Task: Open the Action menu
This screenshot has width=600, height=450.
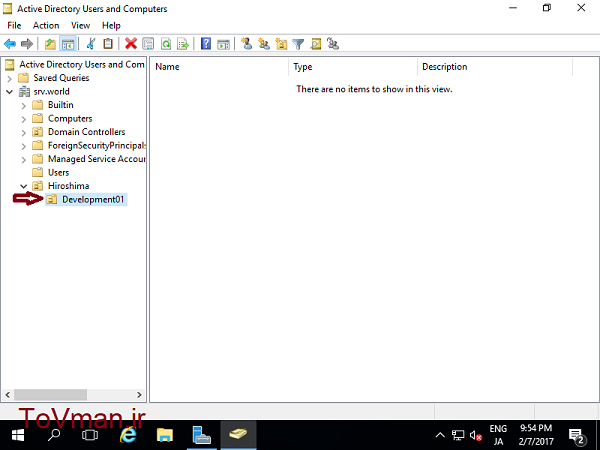Action: 46,26
